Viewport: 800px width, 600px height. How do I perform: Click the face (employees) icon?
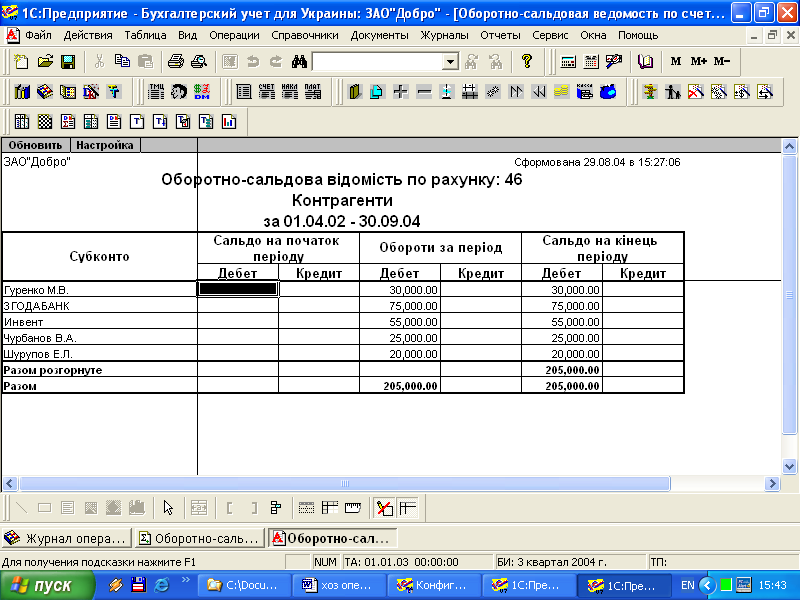point(179,92)
